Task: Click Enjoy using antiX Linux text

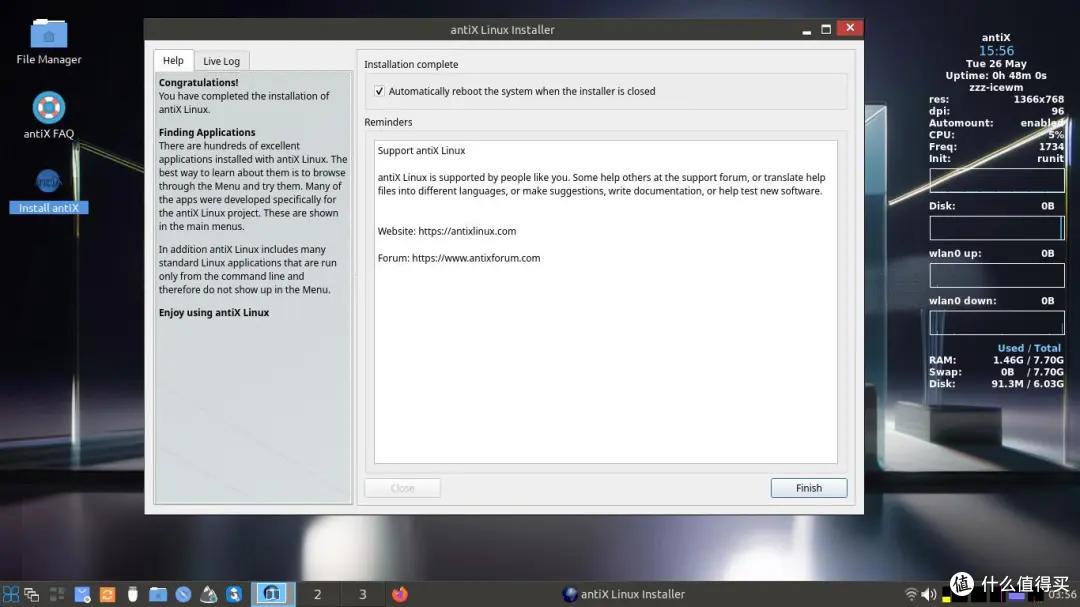Action: click(x=214, y=313)
